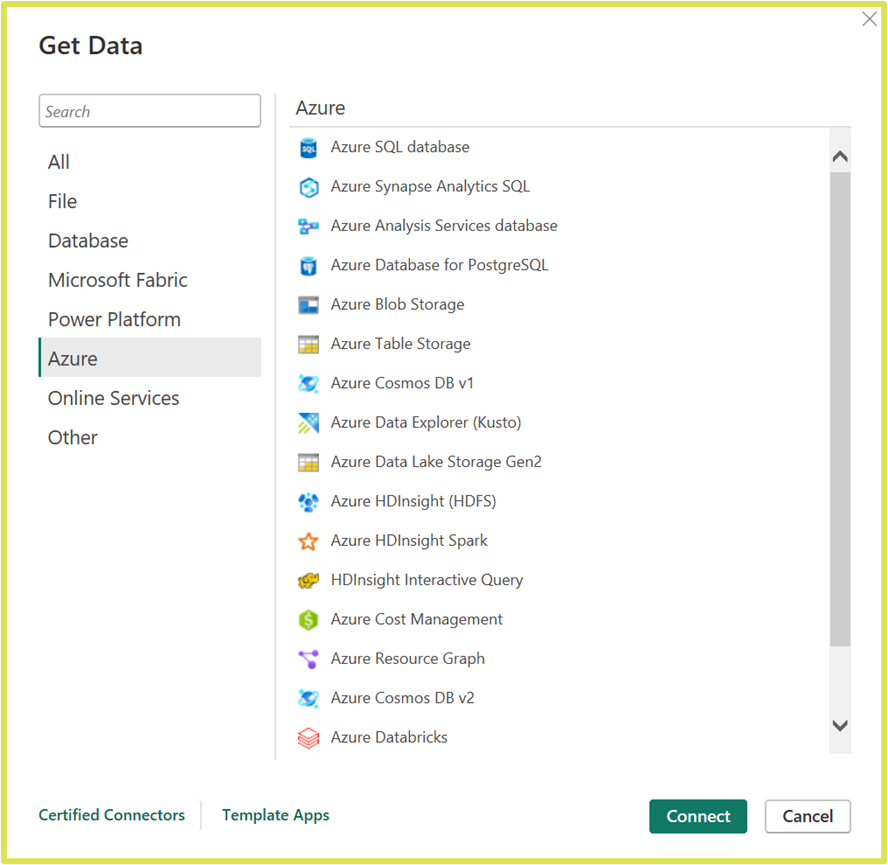The width and height of the screenshot is (888, 865).
Task: Click the Azure SQL database icon
Action: tap(308, 148)
